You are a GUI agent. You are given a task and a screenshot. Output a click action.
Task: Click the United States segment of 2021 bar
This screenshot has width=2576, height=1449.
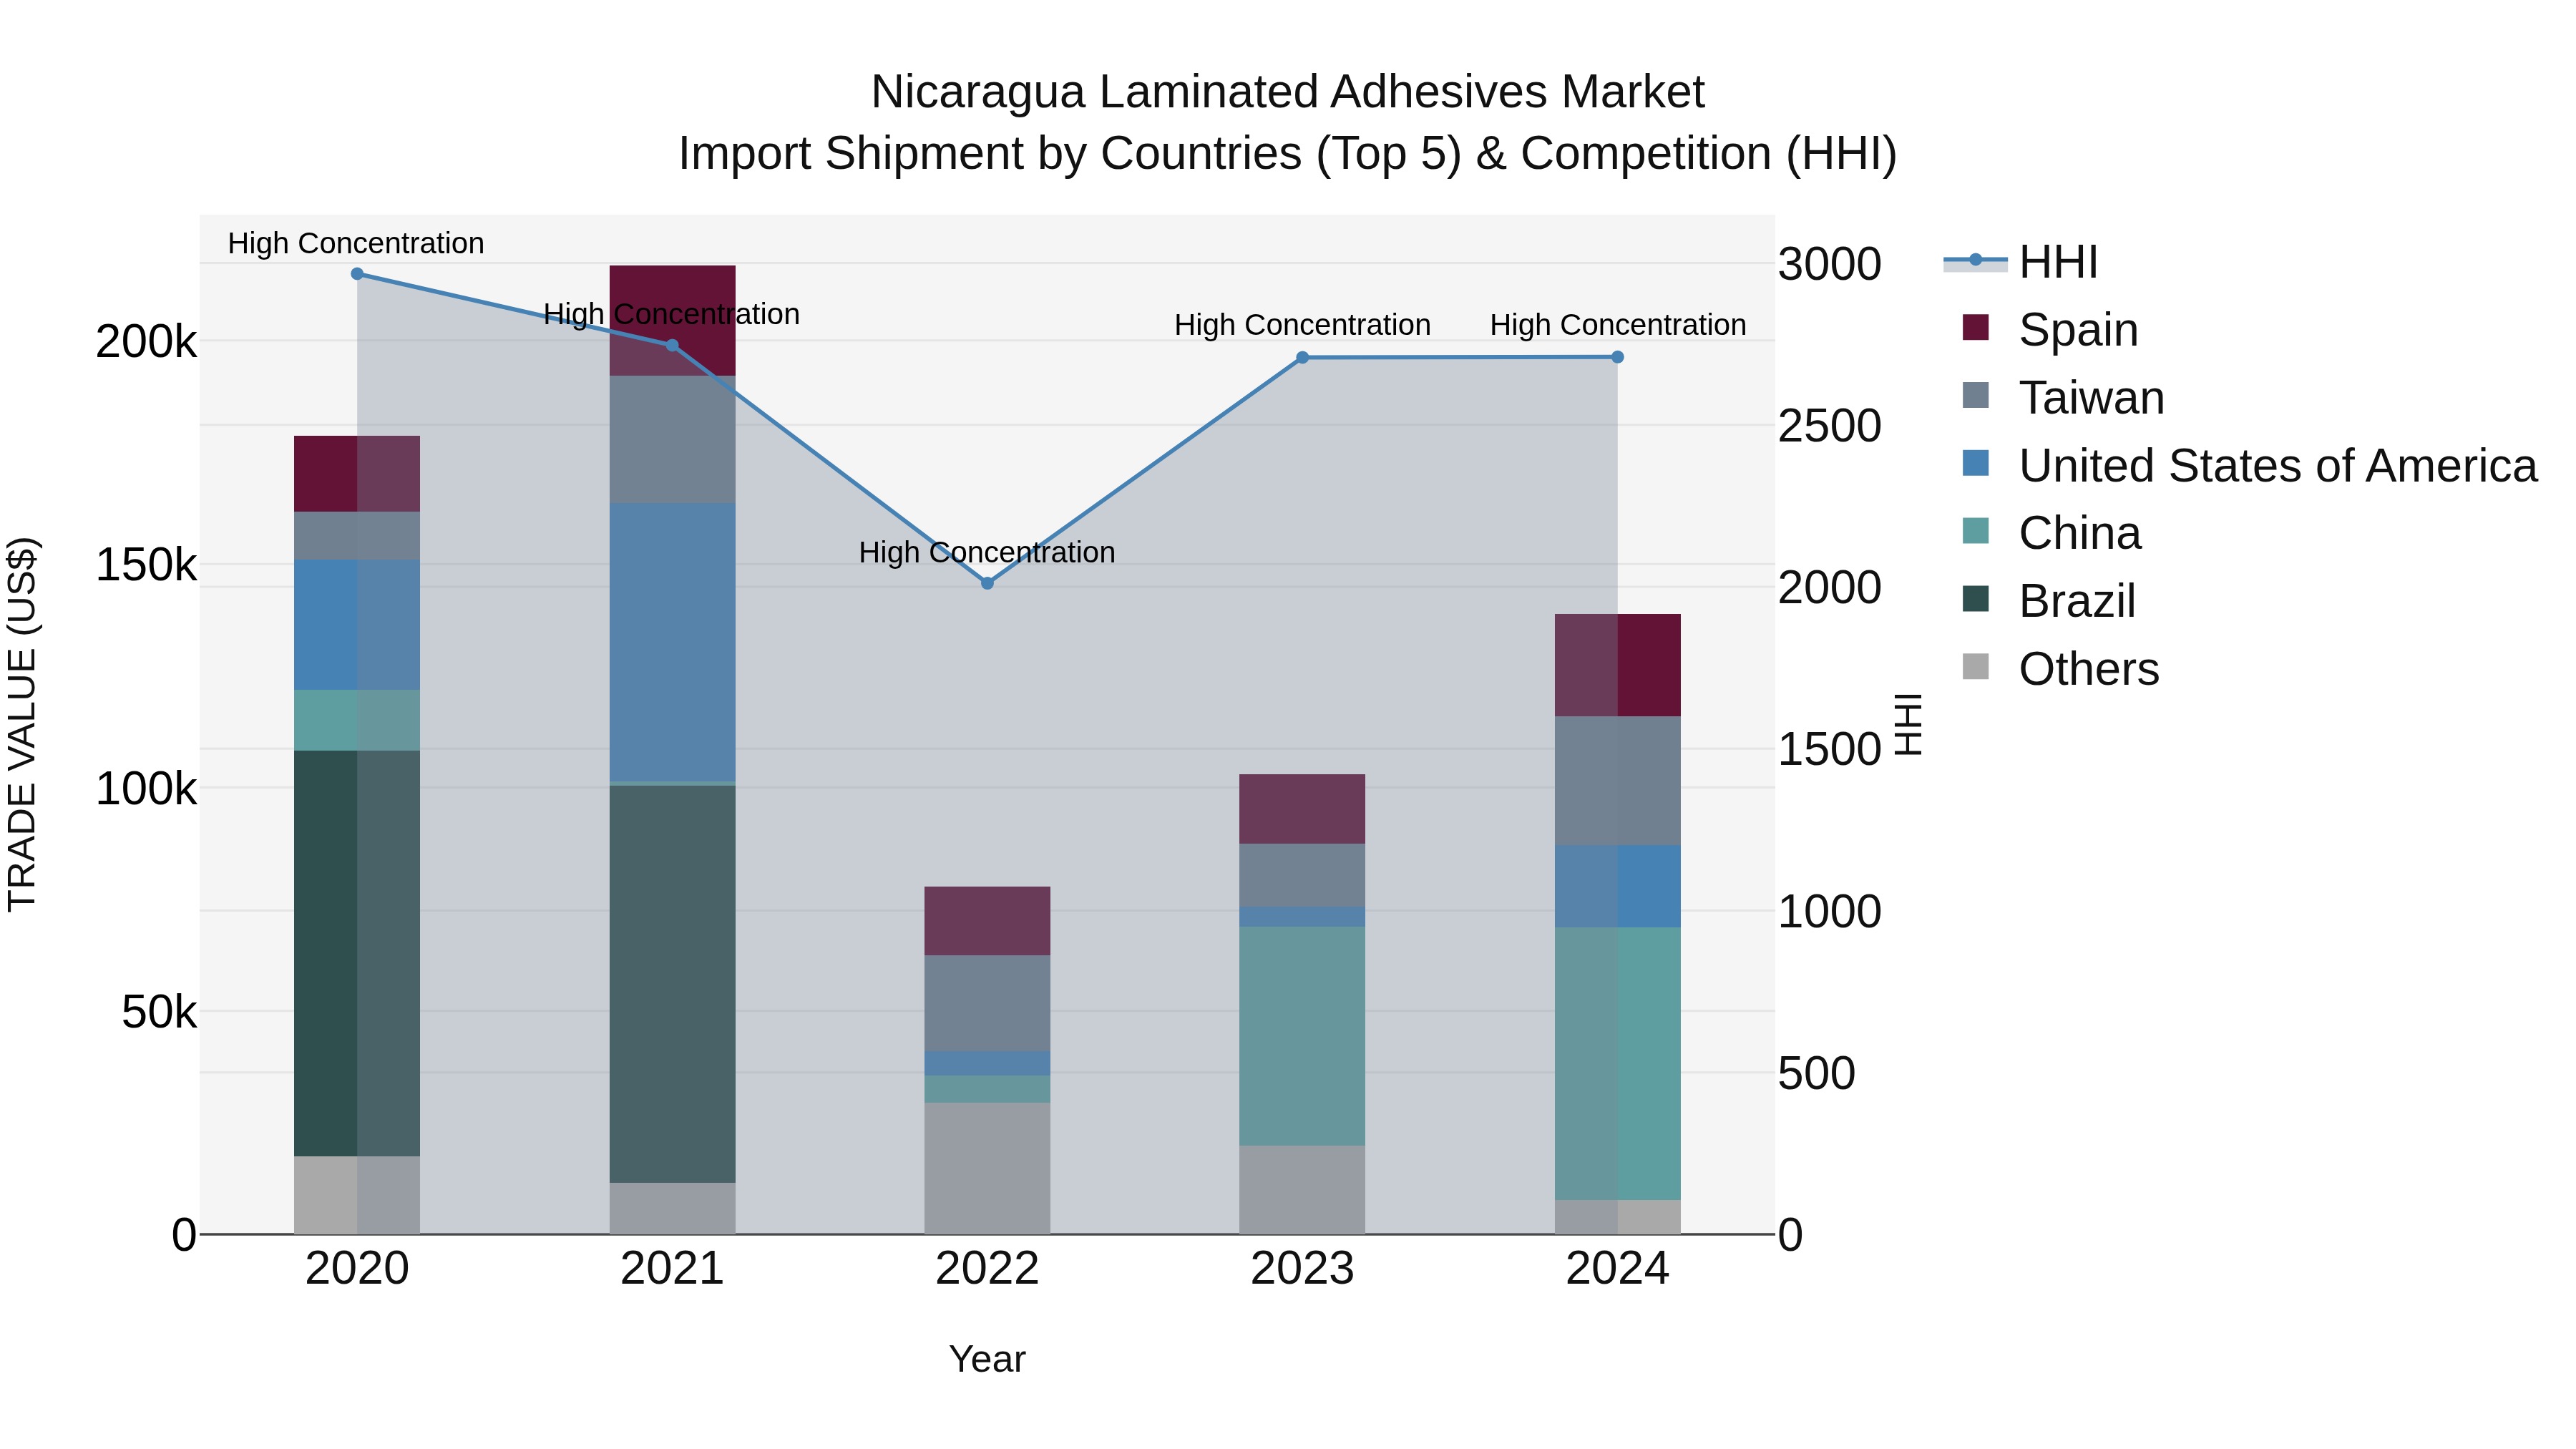672,642
